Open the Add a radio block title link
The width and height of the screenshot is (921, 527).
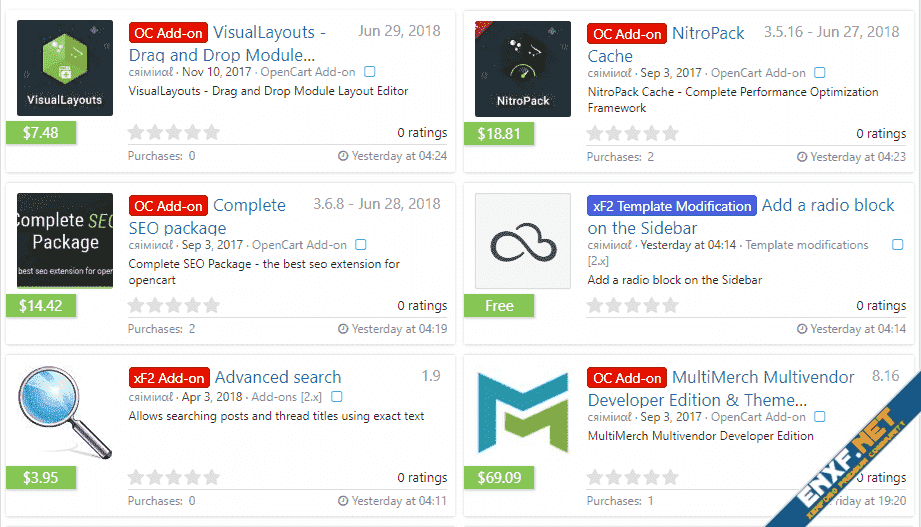point(828,205)
